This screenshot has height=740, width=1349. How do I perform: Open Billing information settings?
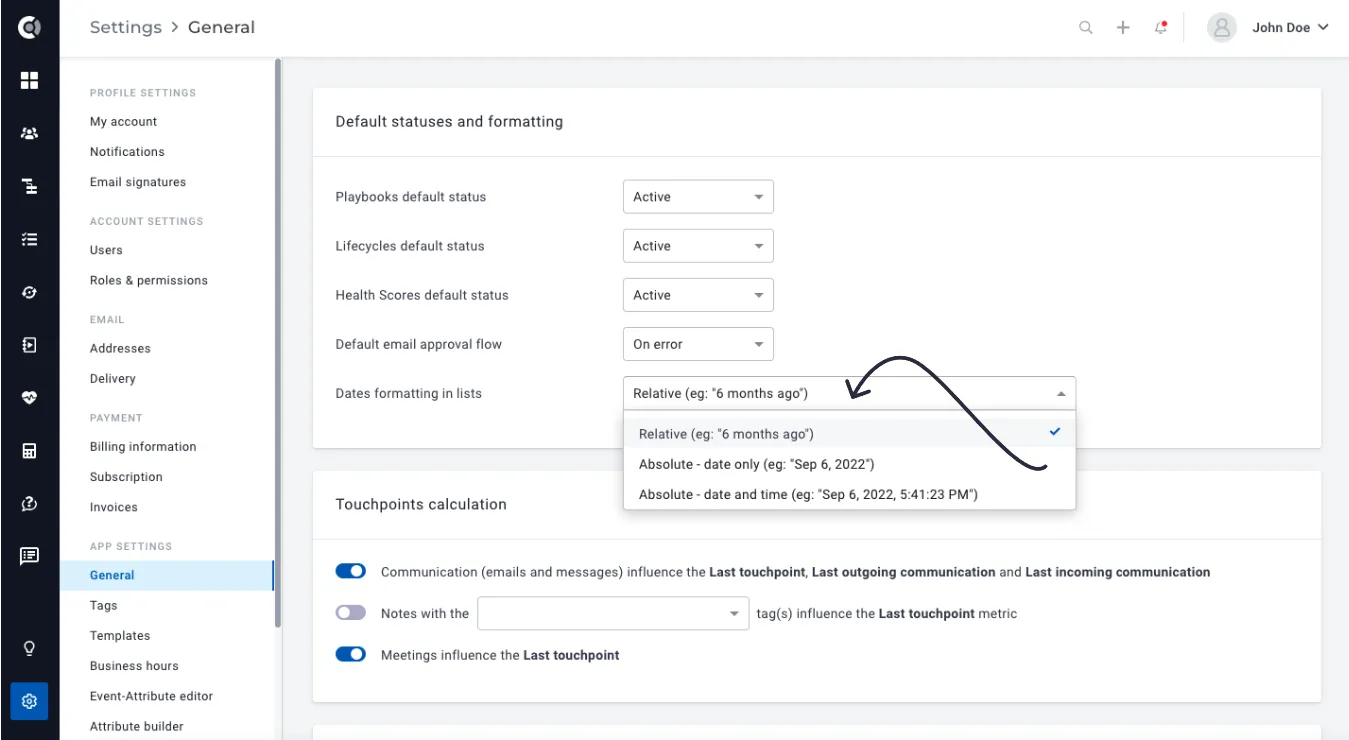143,447
